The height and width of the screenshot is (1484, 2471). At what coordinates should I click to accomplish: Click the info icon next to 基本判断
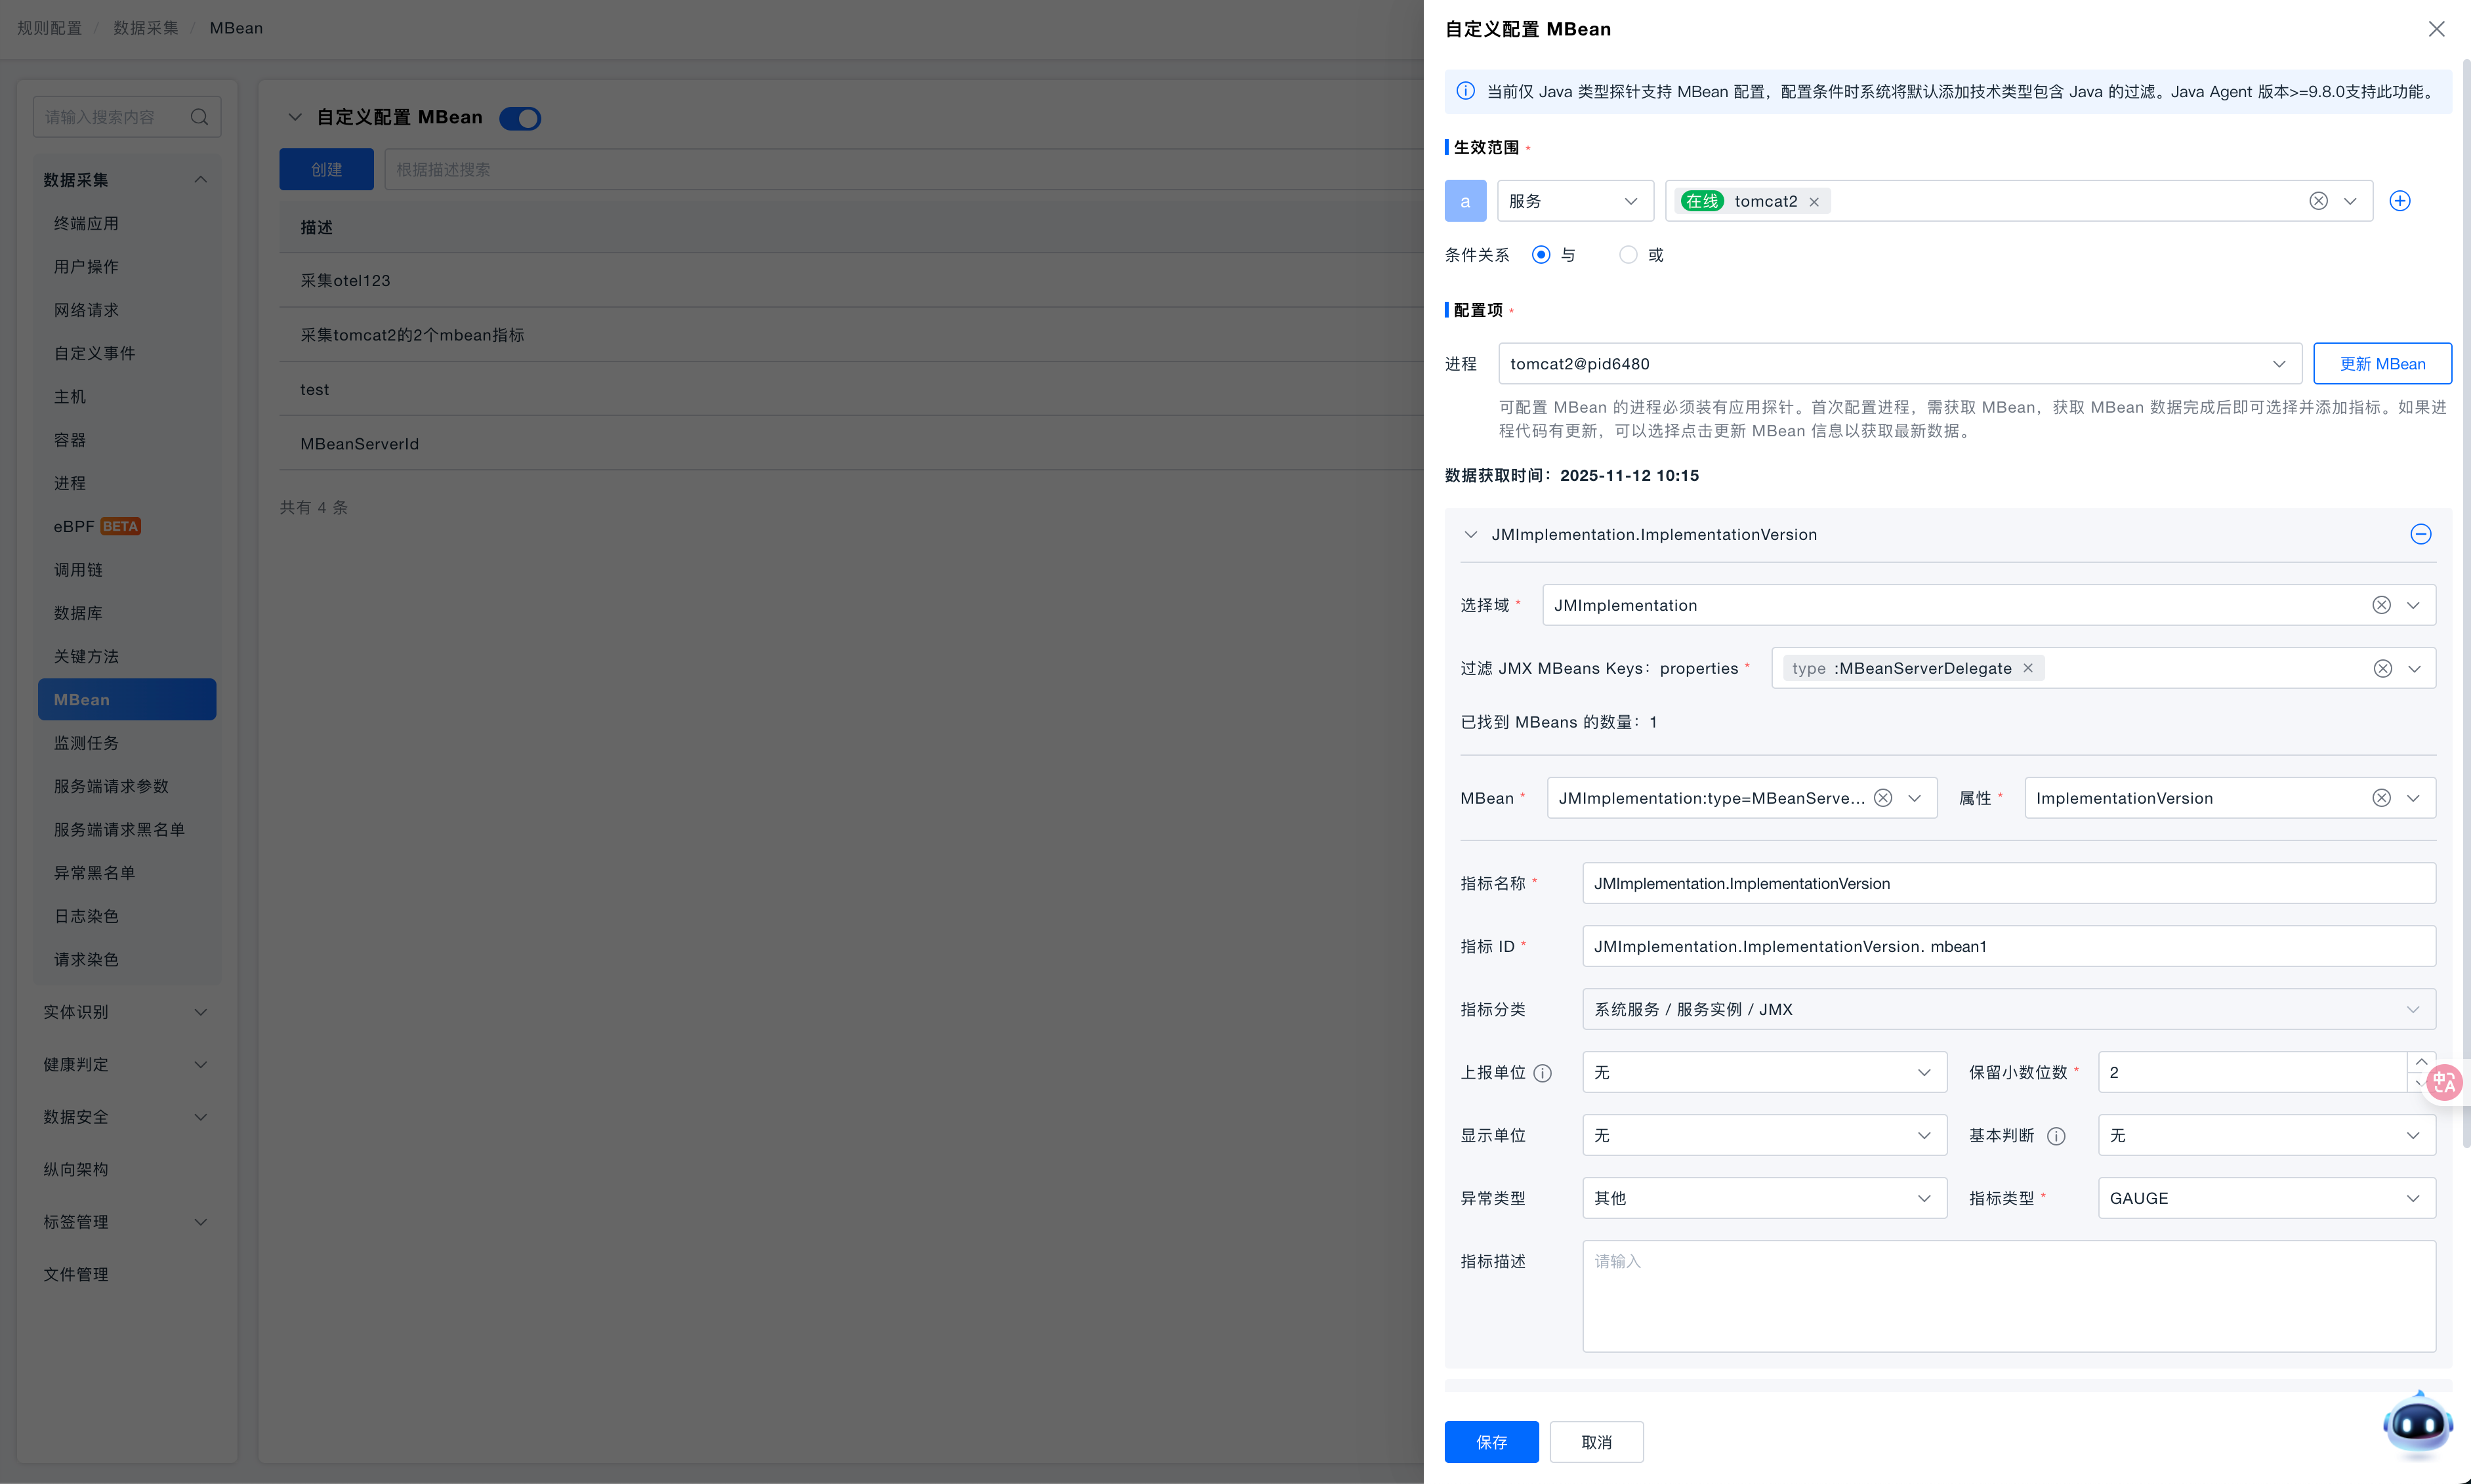tap(2056, 1136)
